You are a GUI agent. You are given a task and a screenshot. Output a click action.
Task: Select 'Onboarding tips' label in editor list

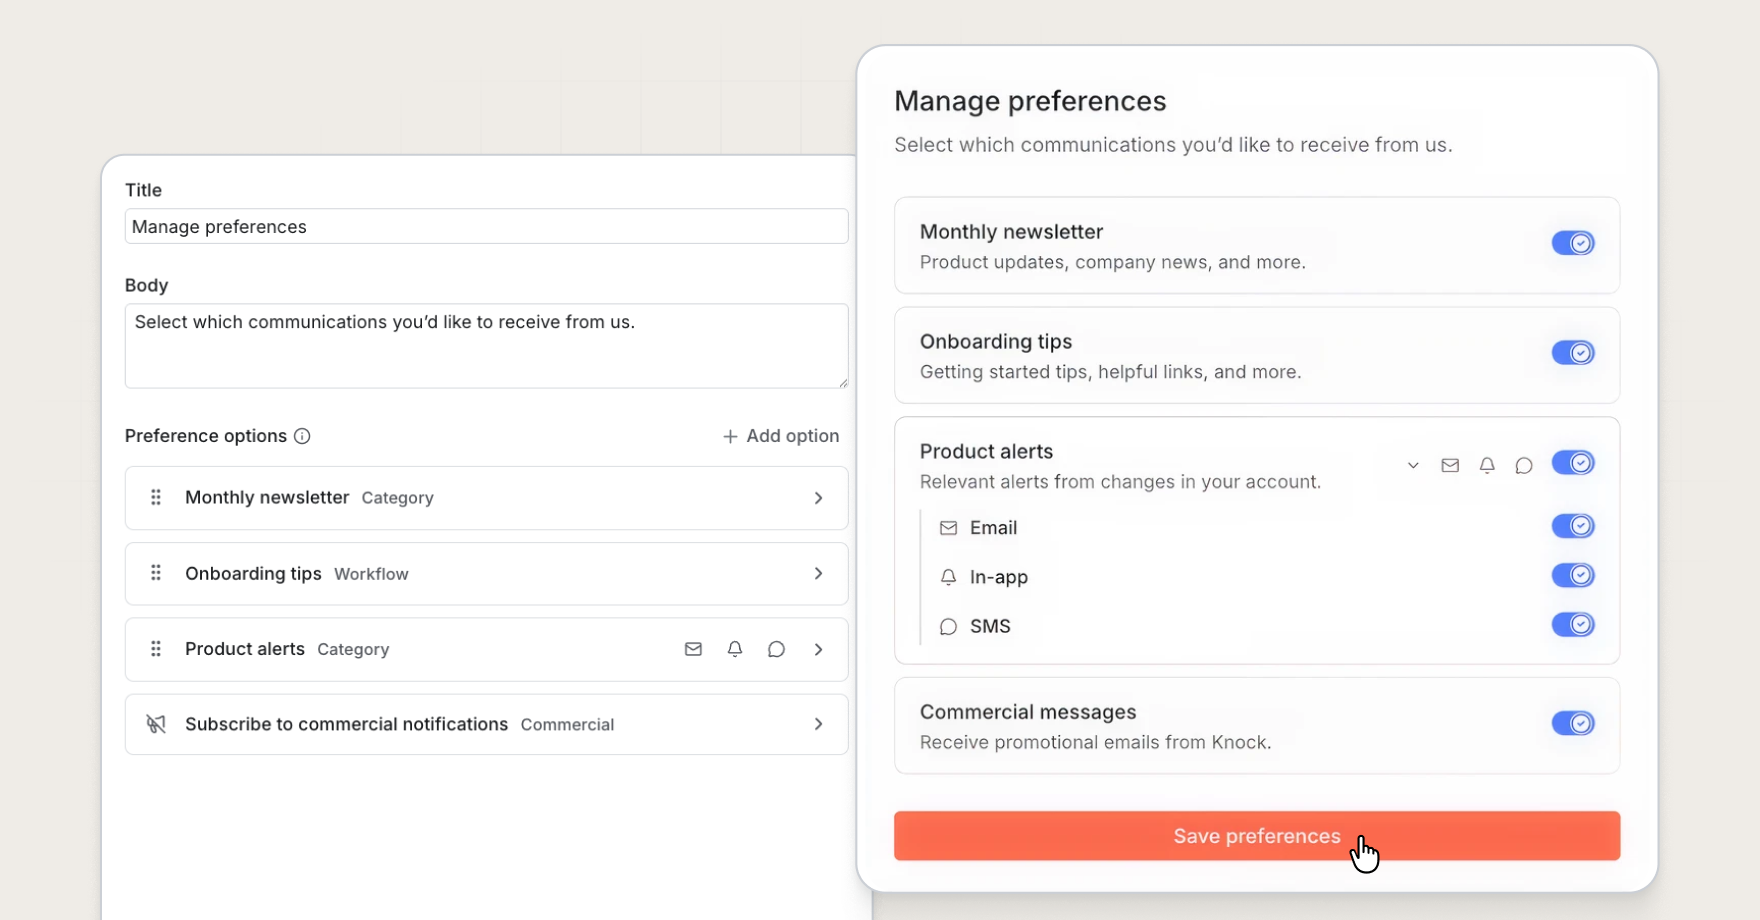click(x=253, y=573)
